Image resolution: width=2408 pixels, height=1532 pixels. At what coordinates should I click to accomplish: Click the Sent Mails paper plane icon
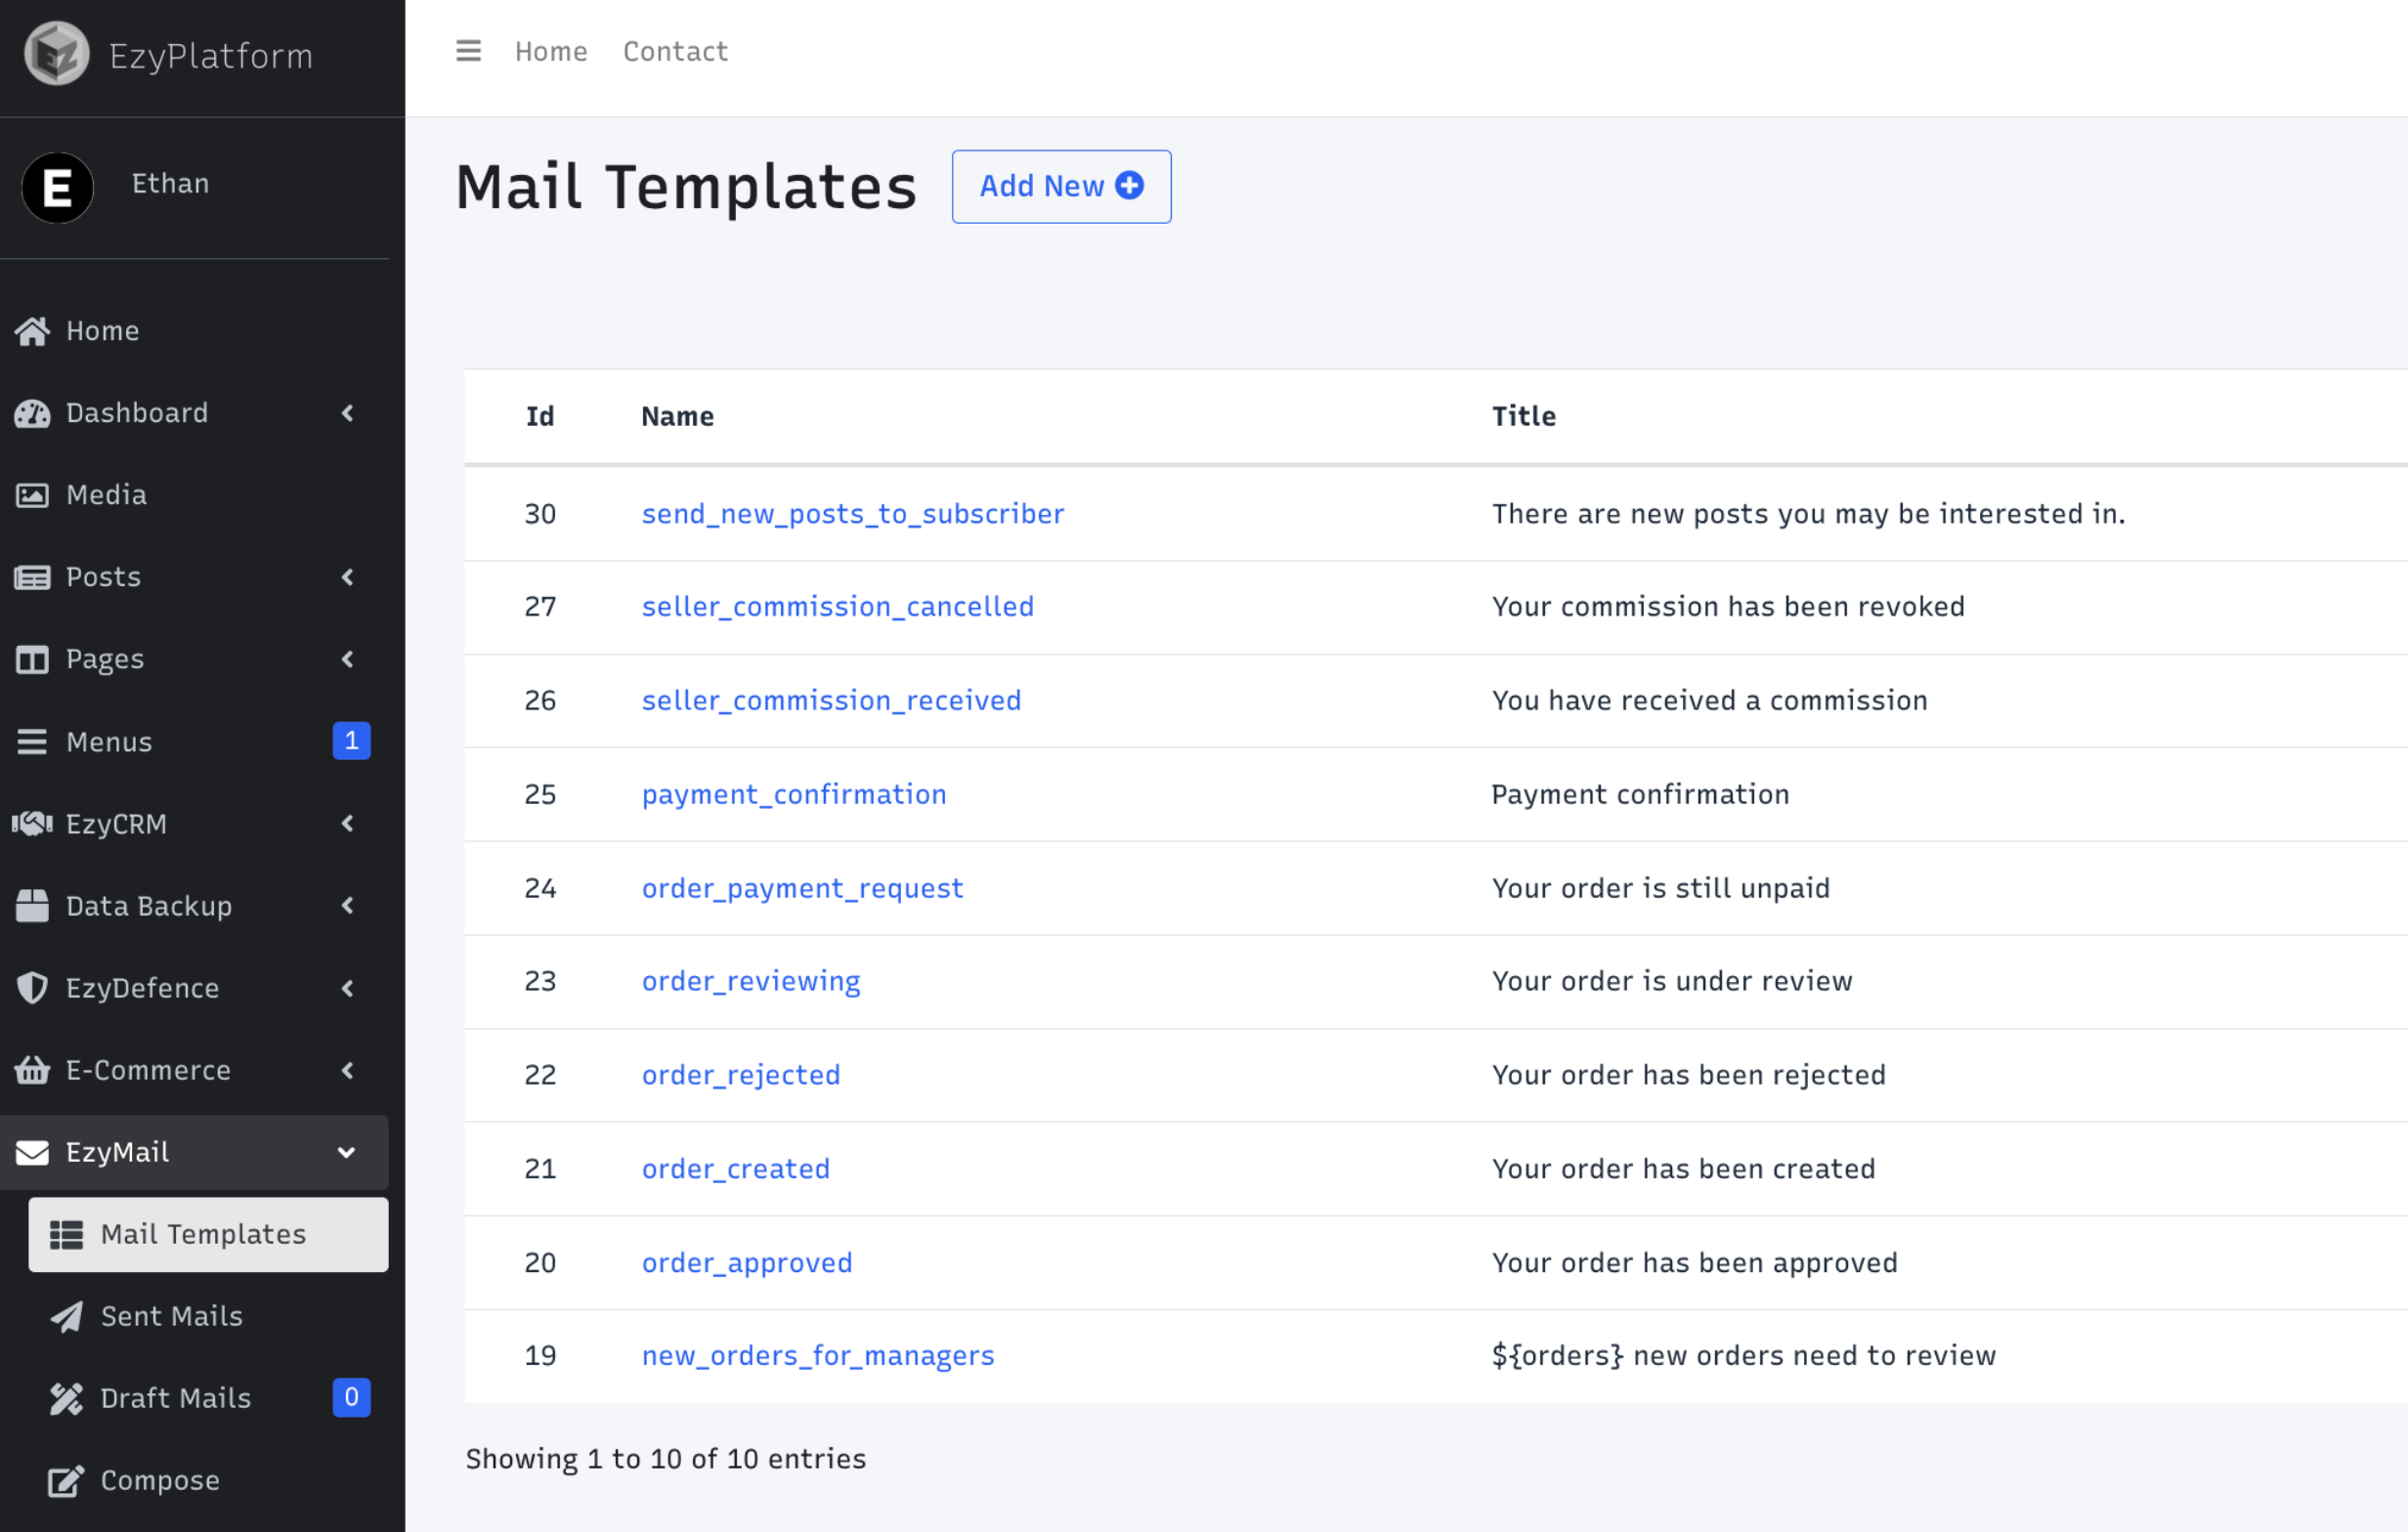[67, 1316]
